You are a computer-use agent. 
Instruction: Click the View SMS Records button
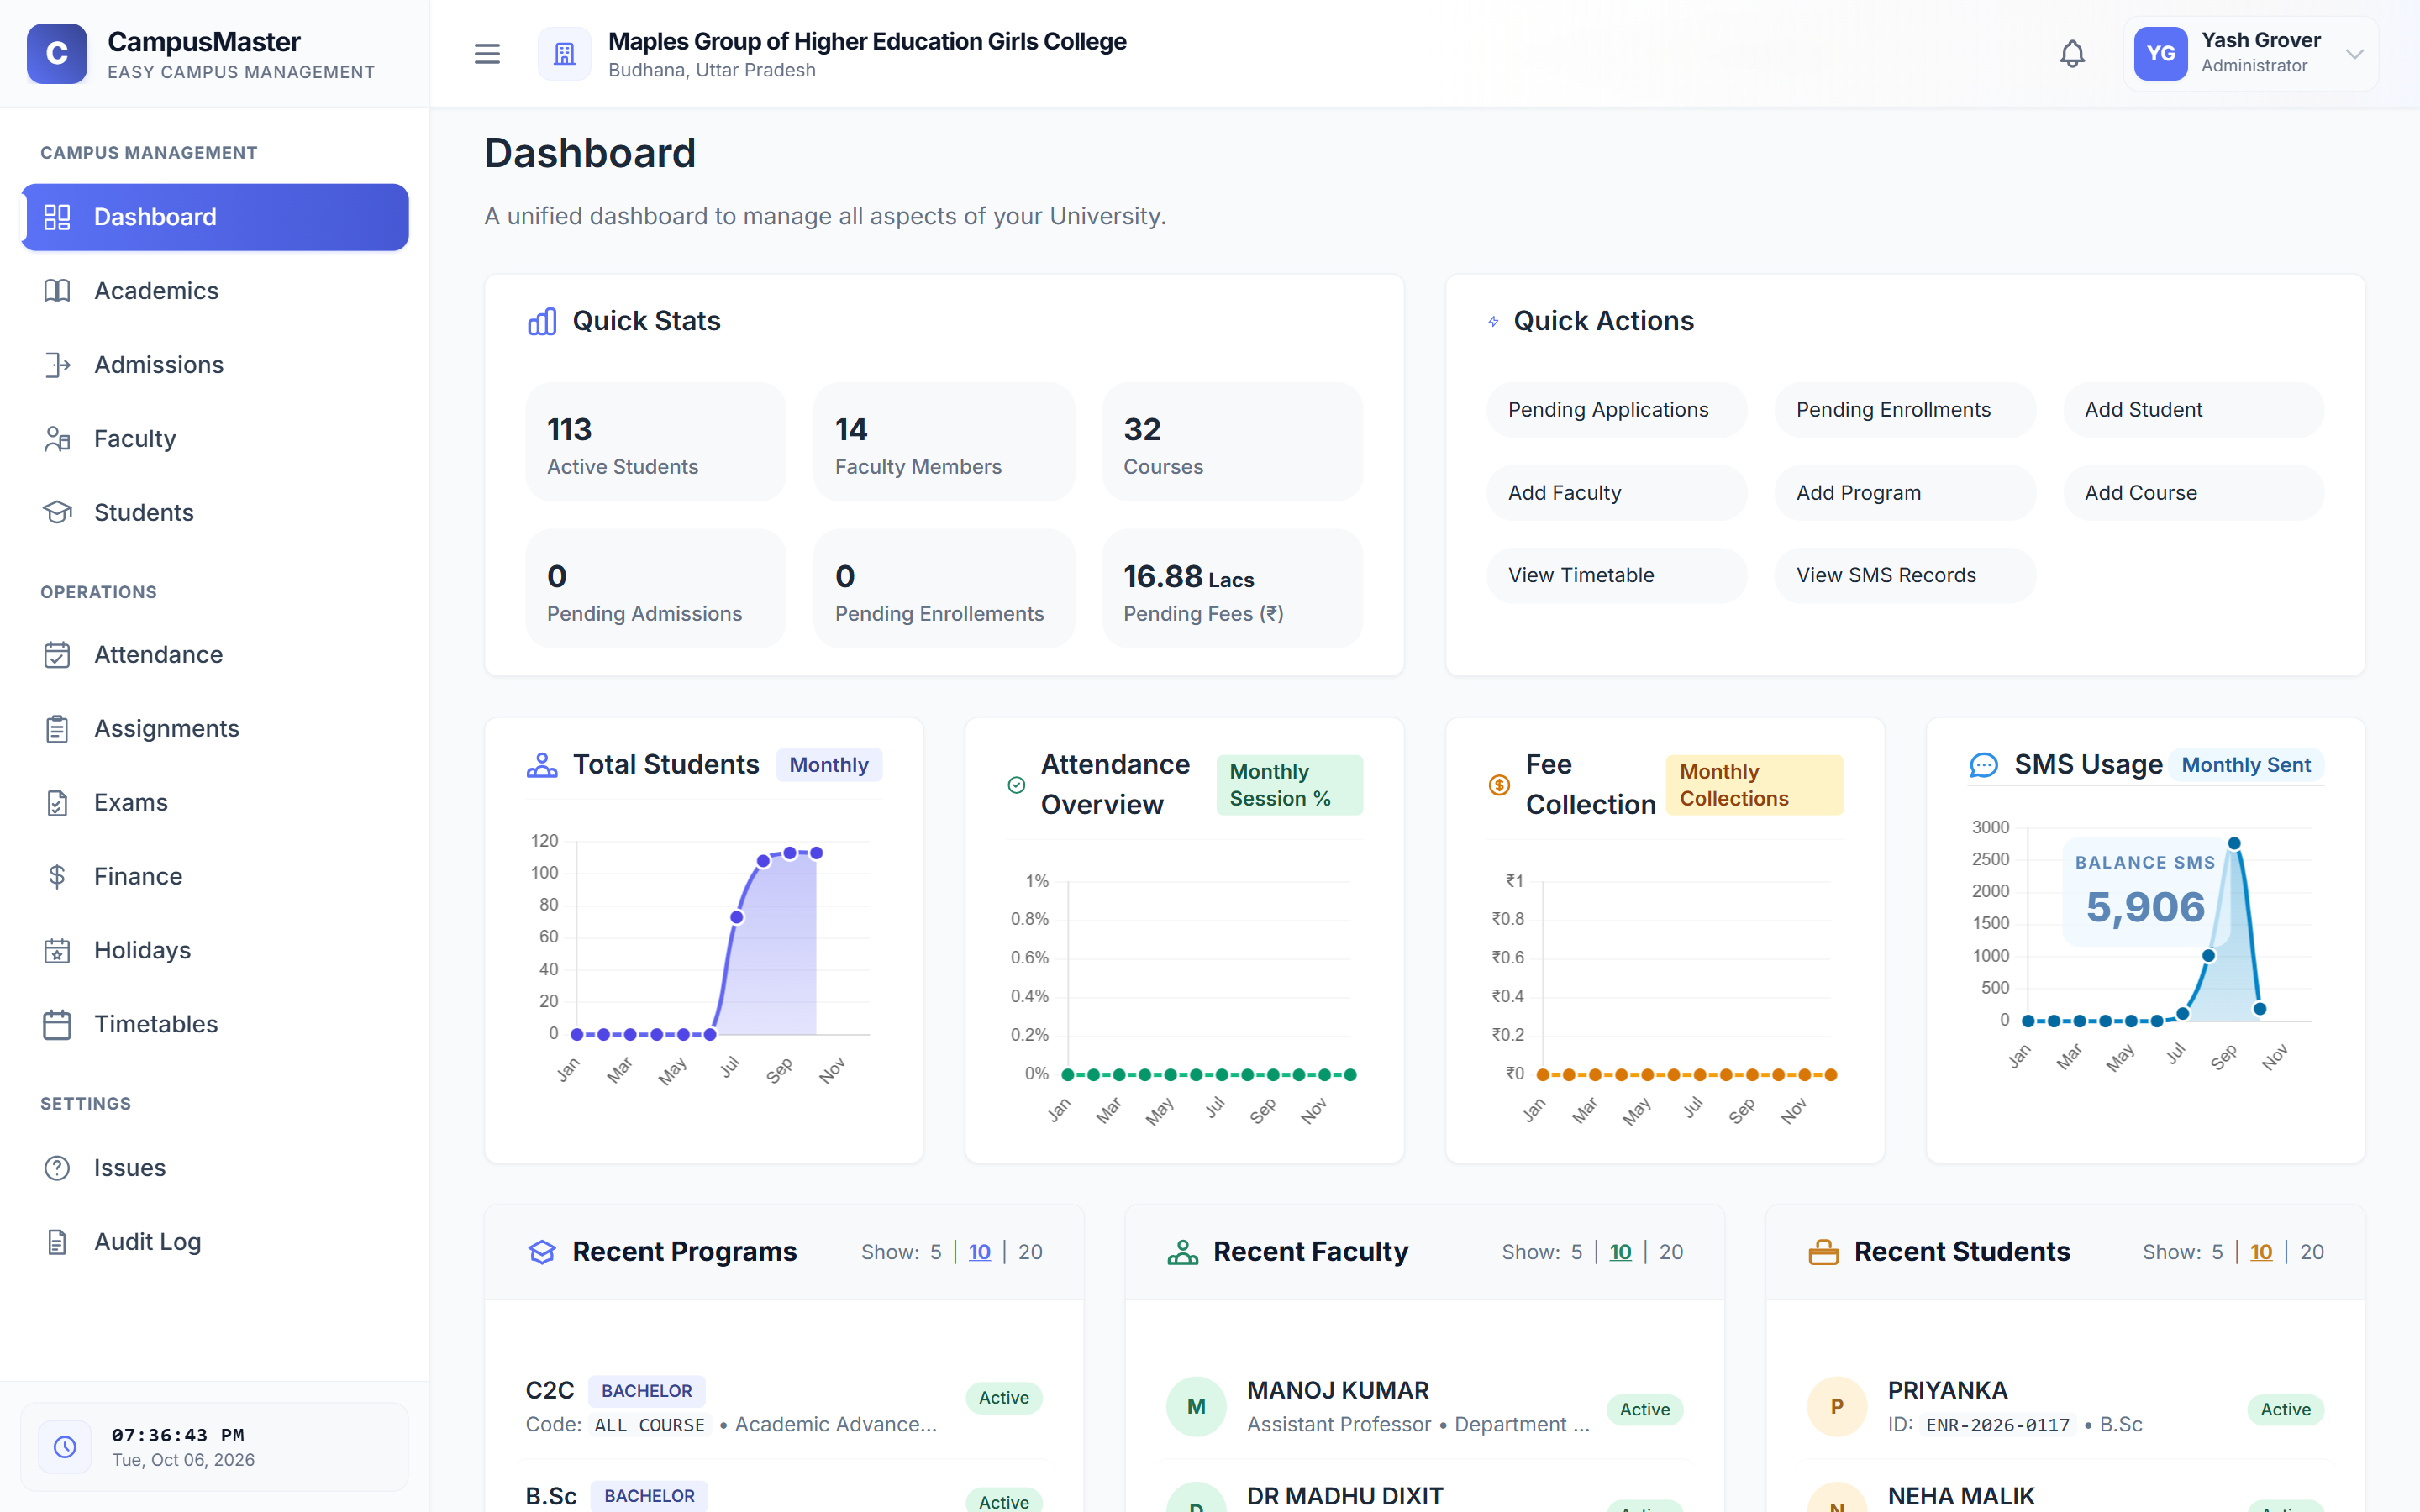click(x=1905, y=576)
